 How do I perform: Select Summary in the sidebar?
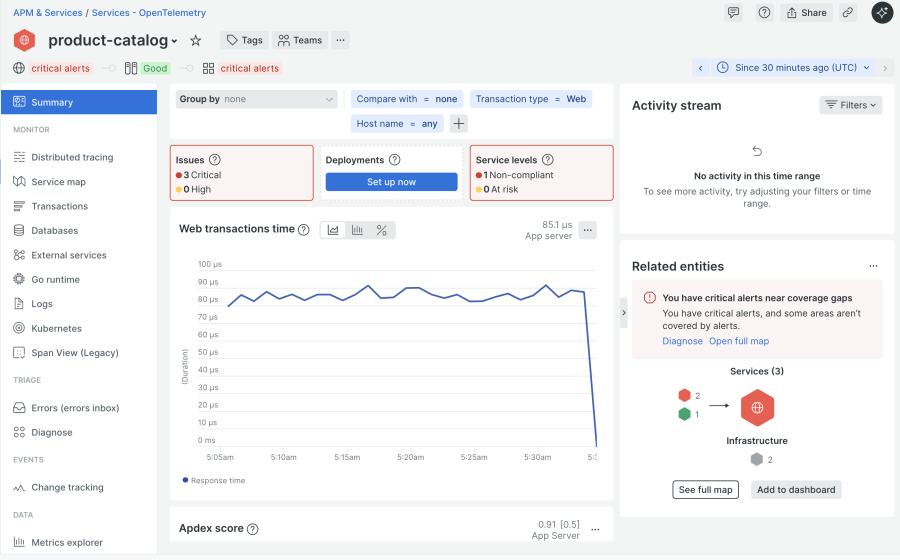click(79, 102)
